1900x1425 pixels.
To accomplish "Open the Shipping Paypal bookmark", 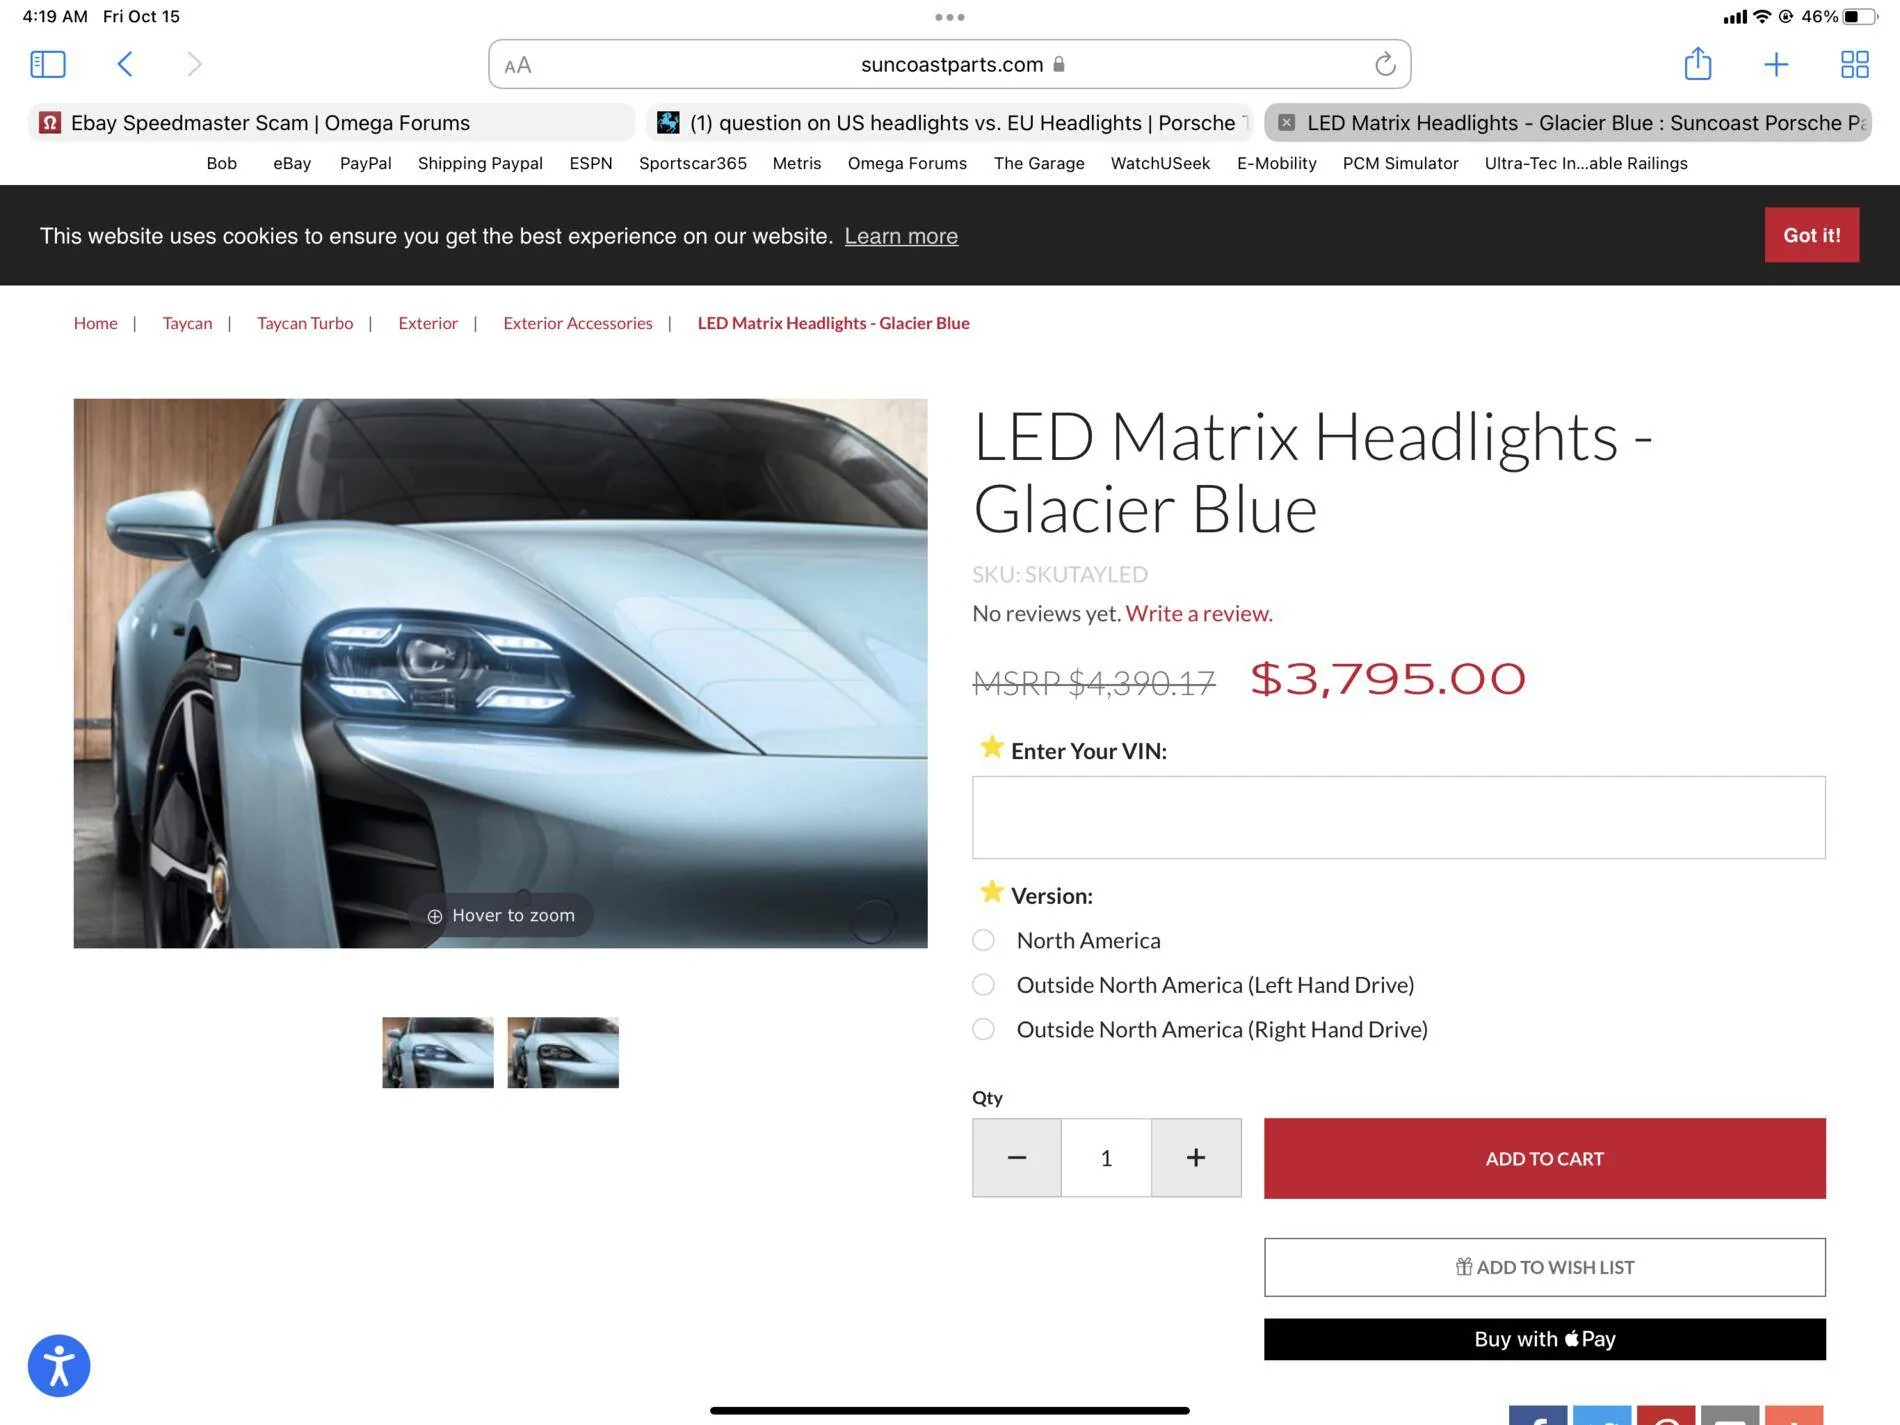I will (480, 164).
